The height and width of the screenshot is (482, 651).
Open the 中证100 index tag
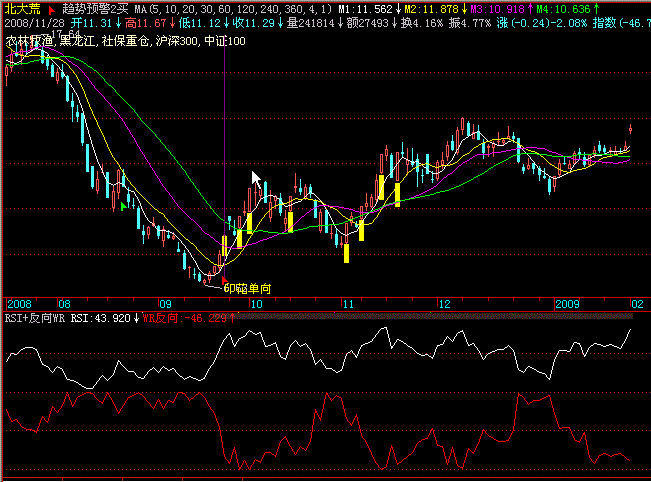225,41
